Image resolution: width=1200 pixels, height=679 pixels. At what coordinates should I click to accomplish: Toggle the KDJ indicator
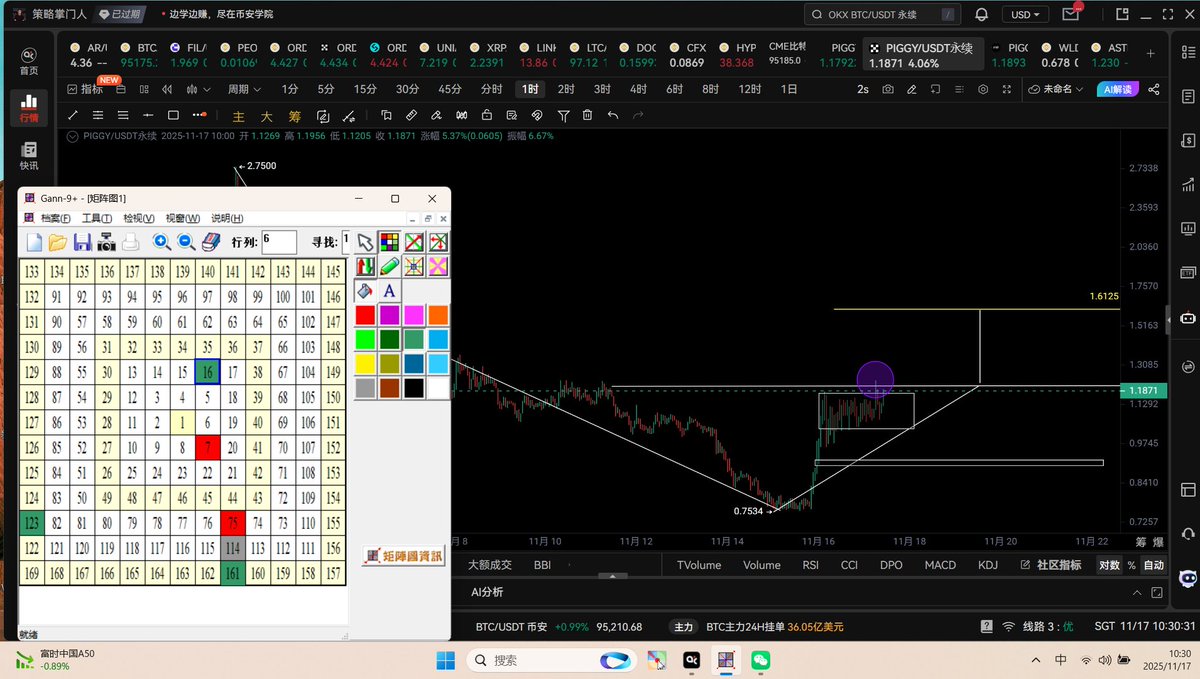point(987,565)
